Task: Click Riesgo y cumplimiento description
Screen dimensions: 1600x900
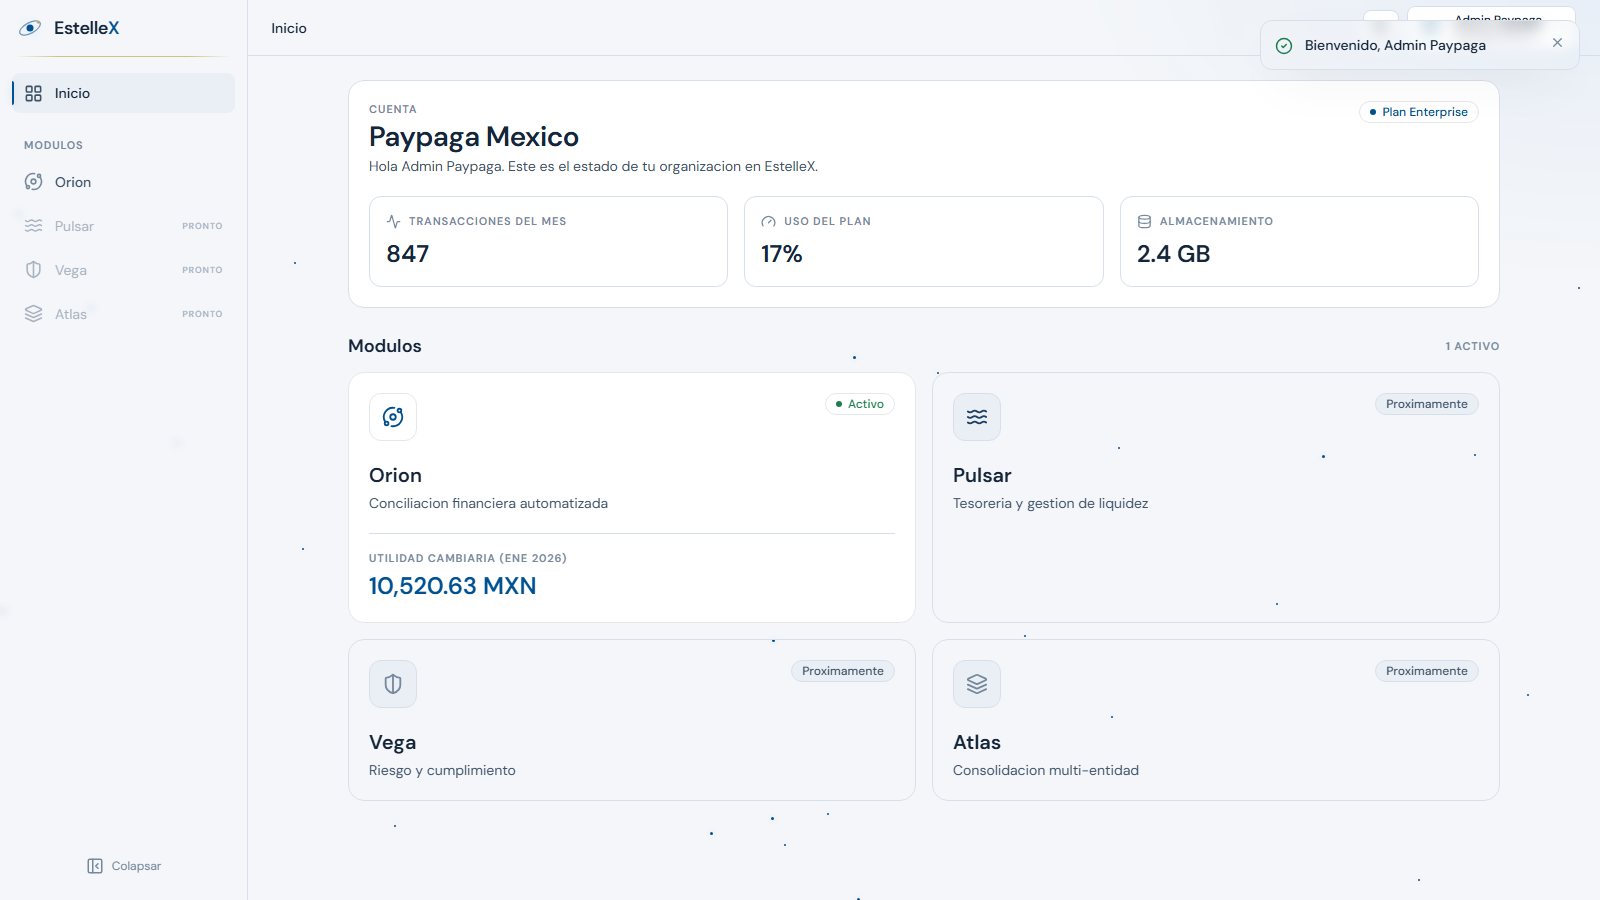Action: [442, 770]
